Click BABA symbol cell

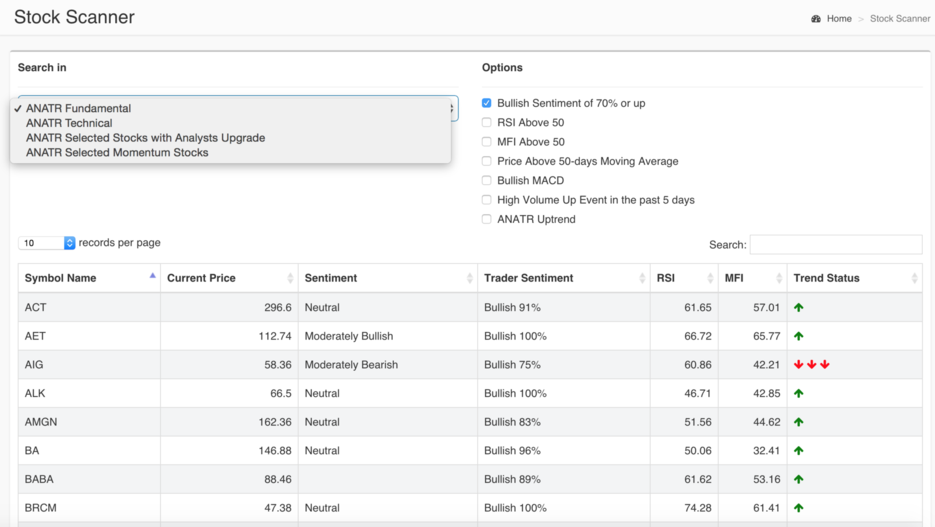[89, 479]
